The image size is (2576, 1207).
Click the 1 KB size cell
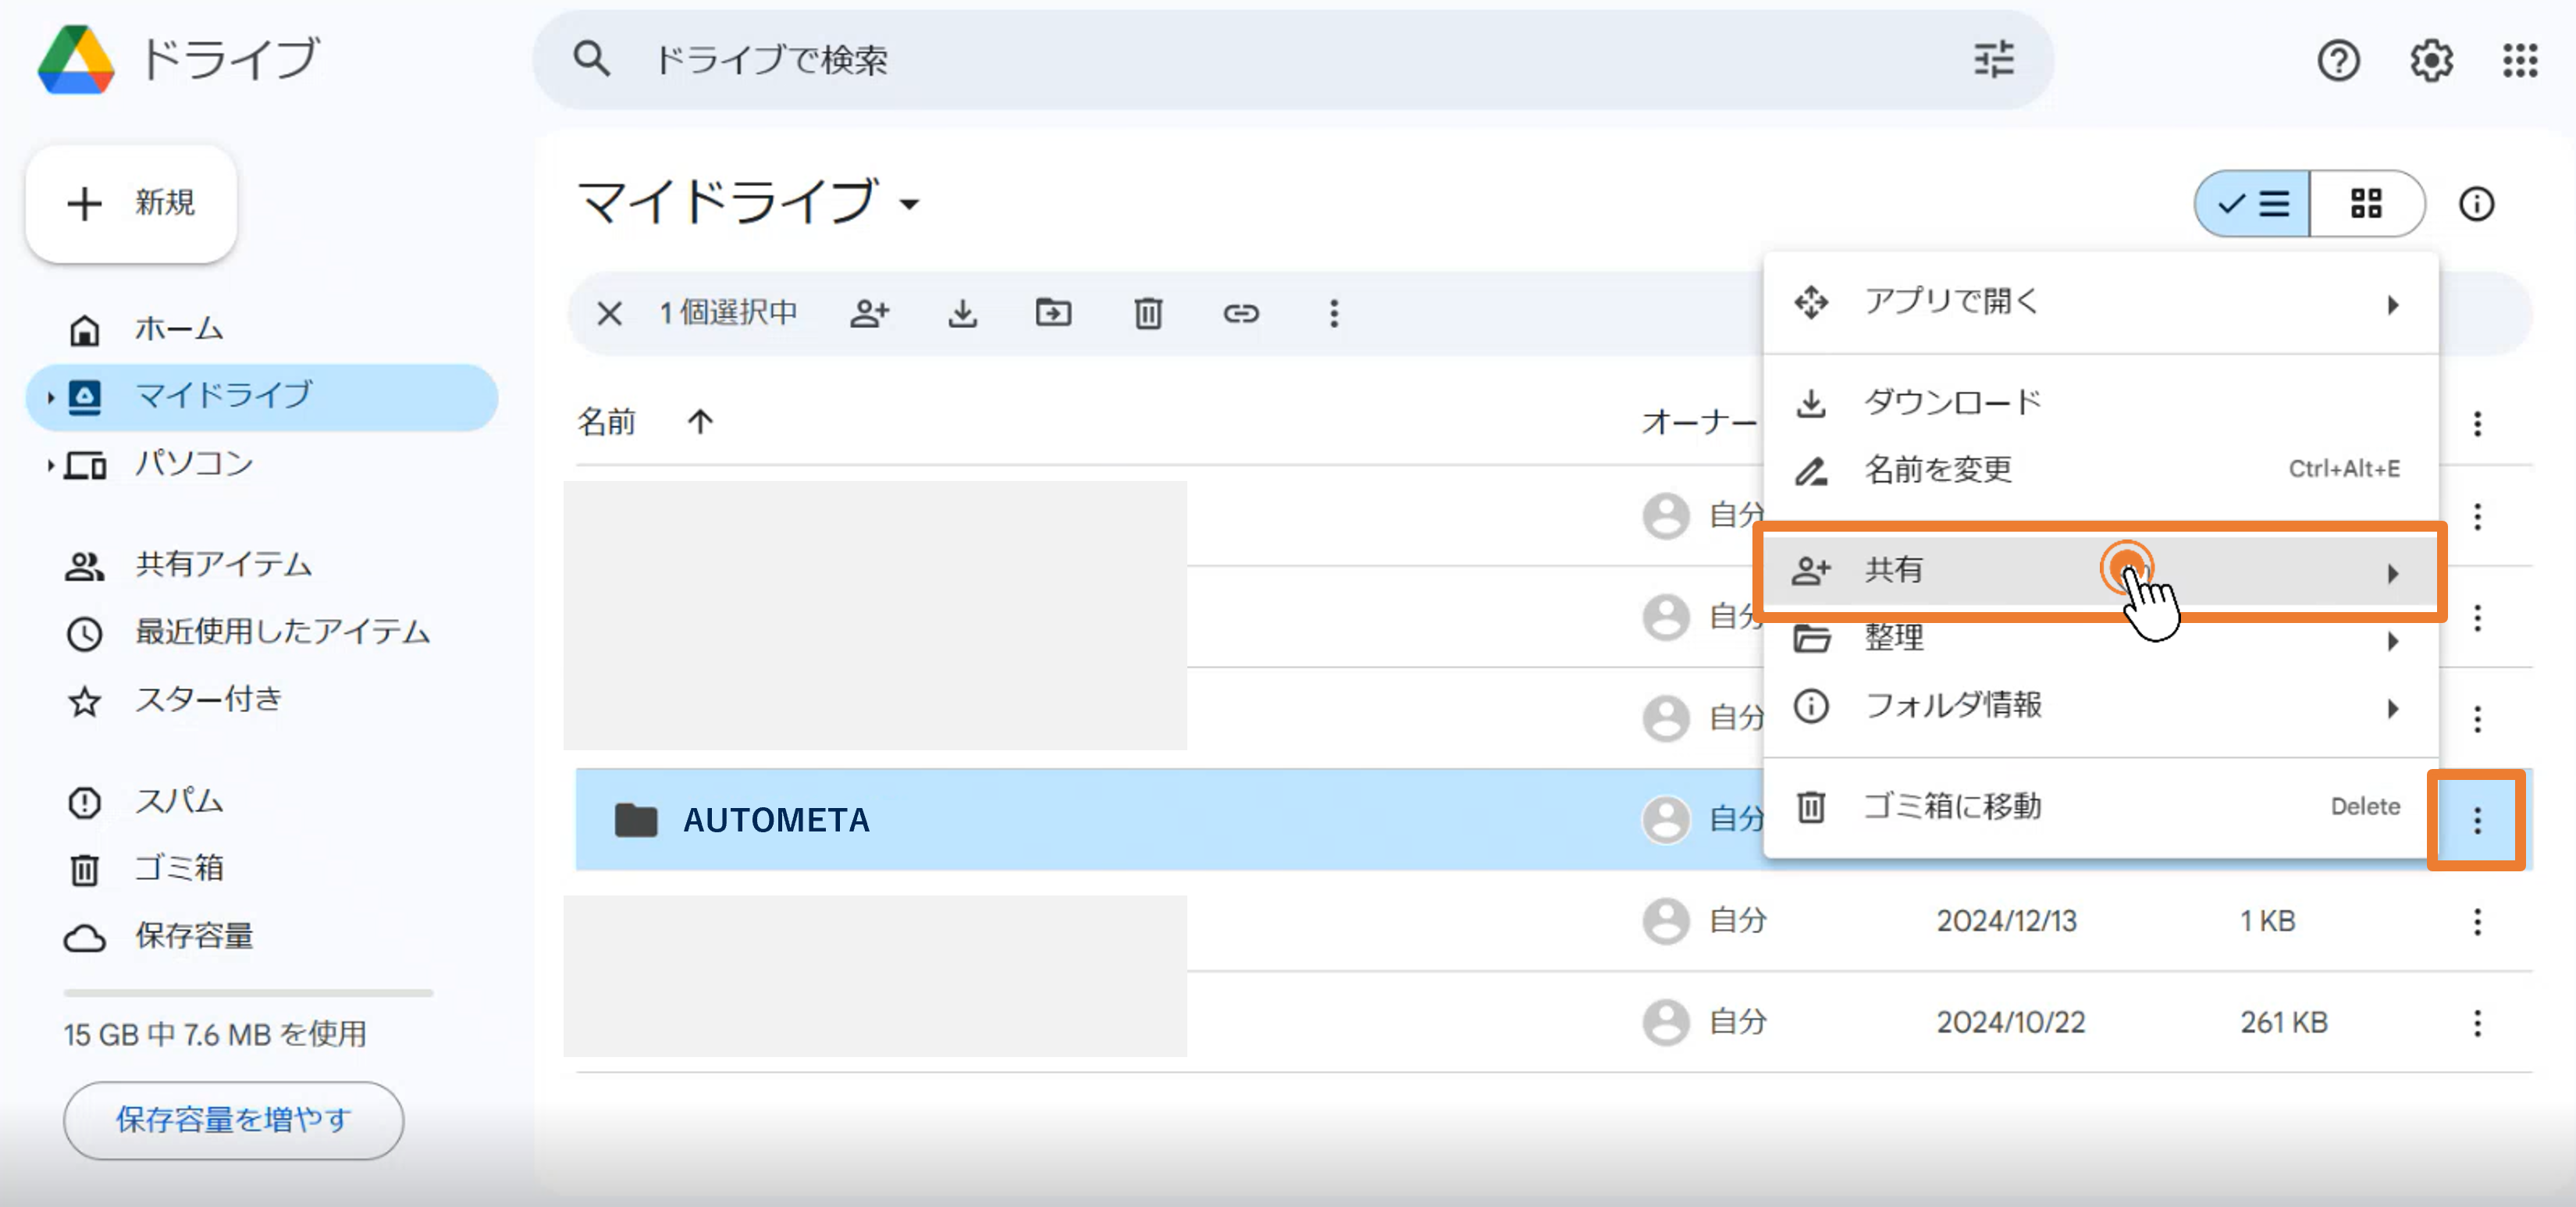click(2267, 921)
